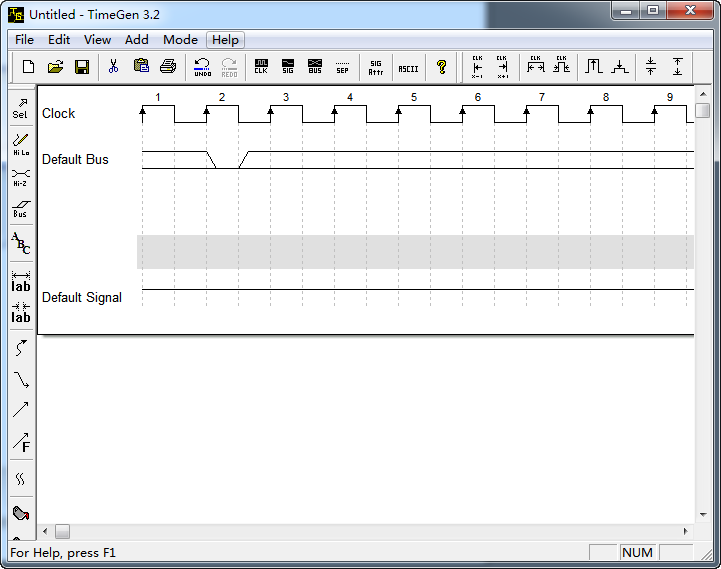The image size is (721, 569).
Task: Click clock cycle number 5
Action: (414, 98)
